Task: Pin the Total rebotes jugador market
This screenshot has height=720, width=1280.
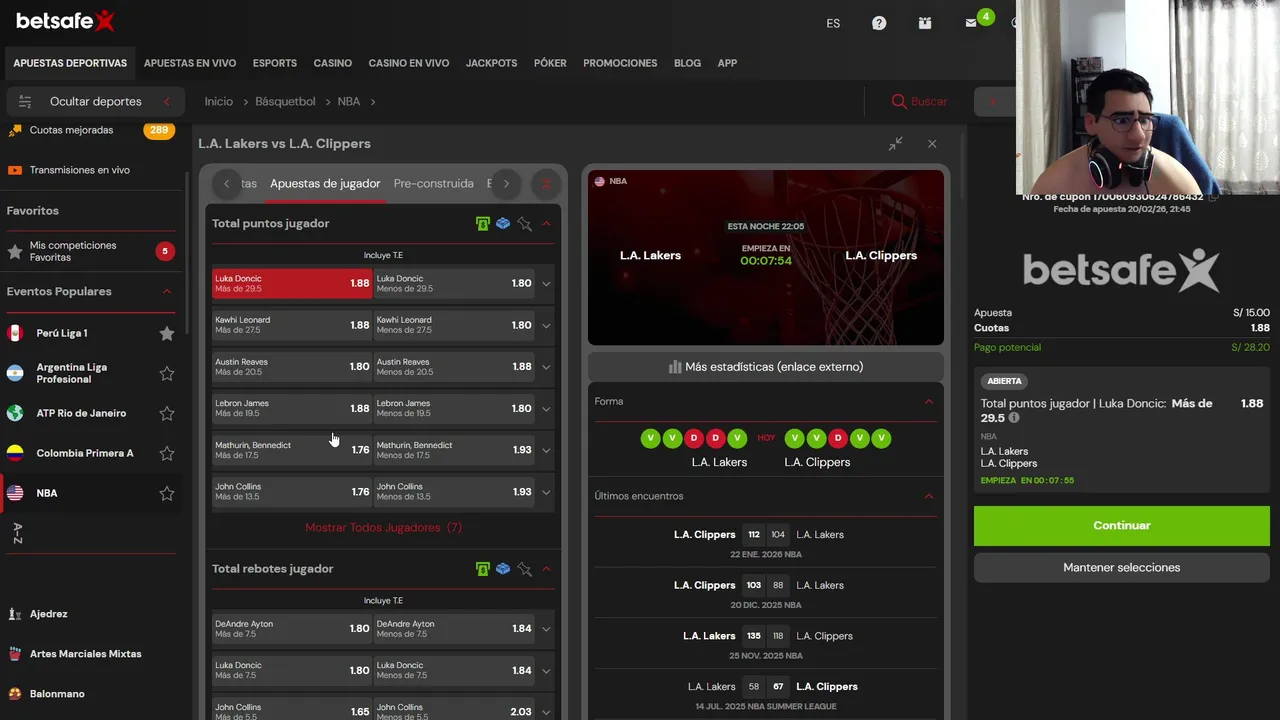Action: point(524,569)
